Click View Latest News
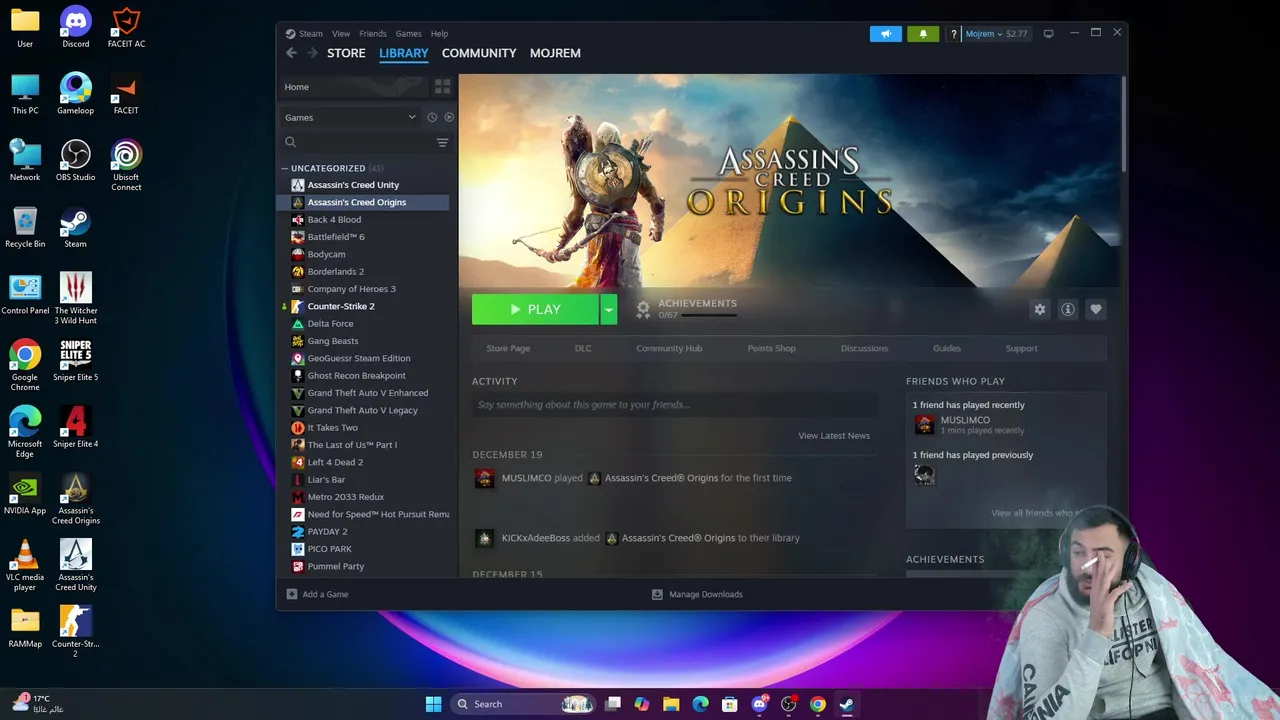Image resolution: width=1280 pixels, height=720 pixels. (834, 435)
